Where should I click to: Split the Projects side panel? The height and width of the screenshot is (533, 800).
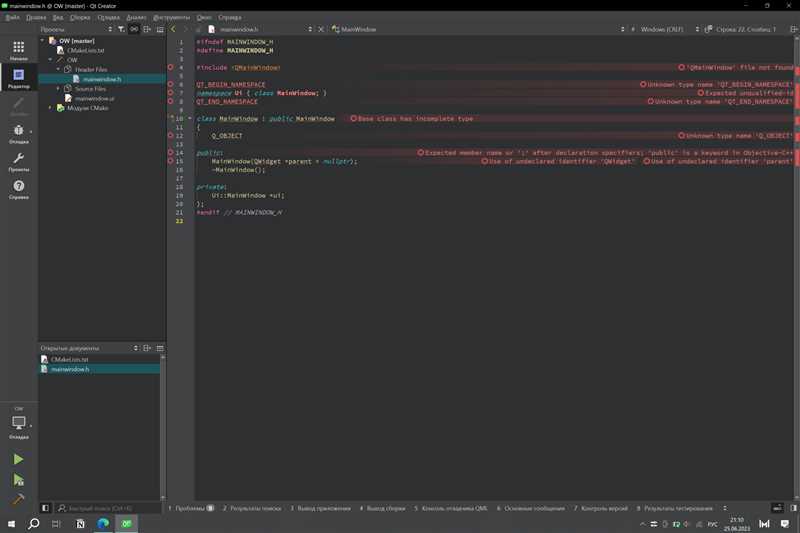pos(147,29)
